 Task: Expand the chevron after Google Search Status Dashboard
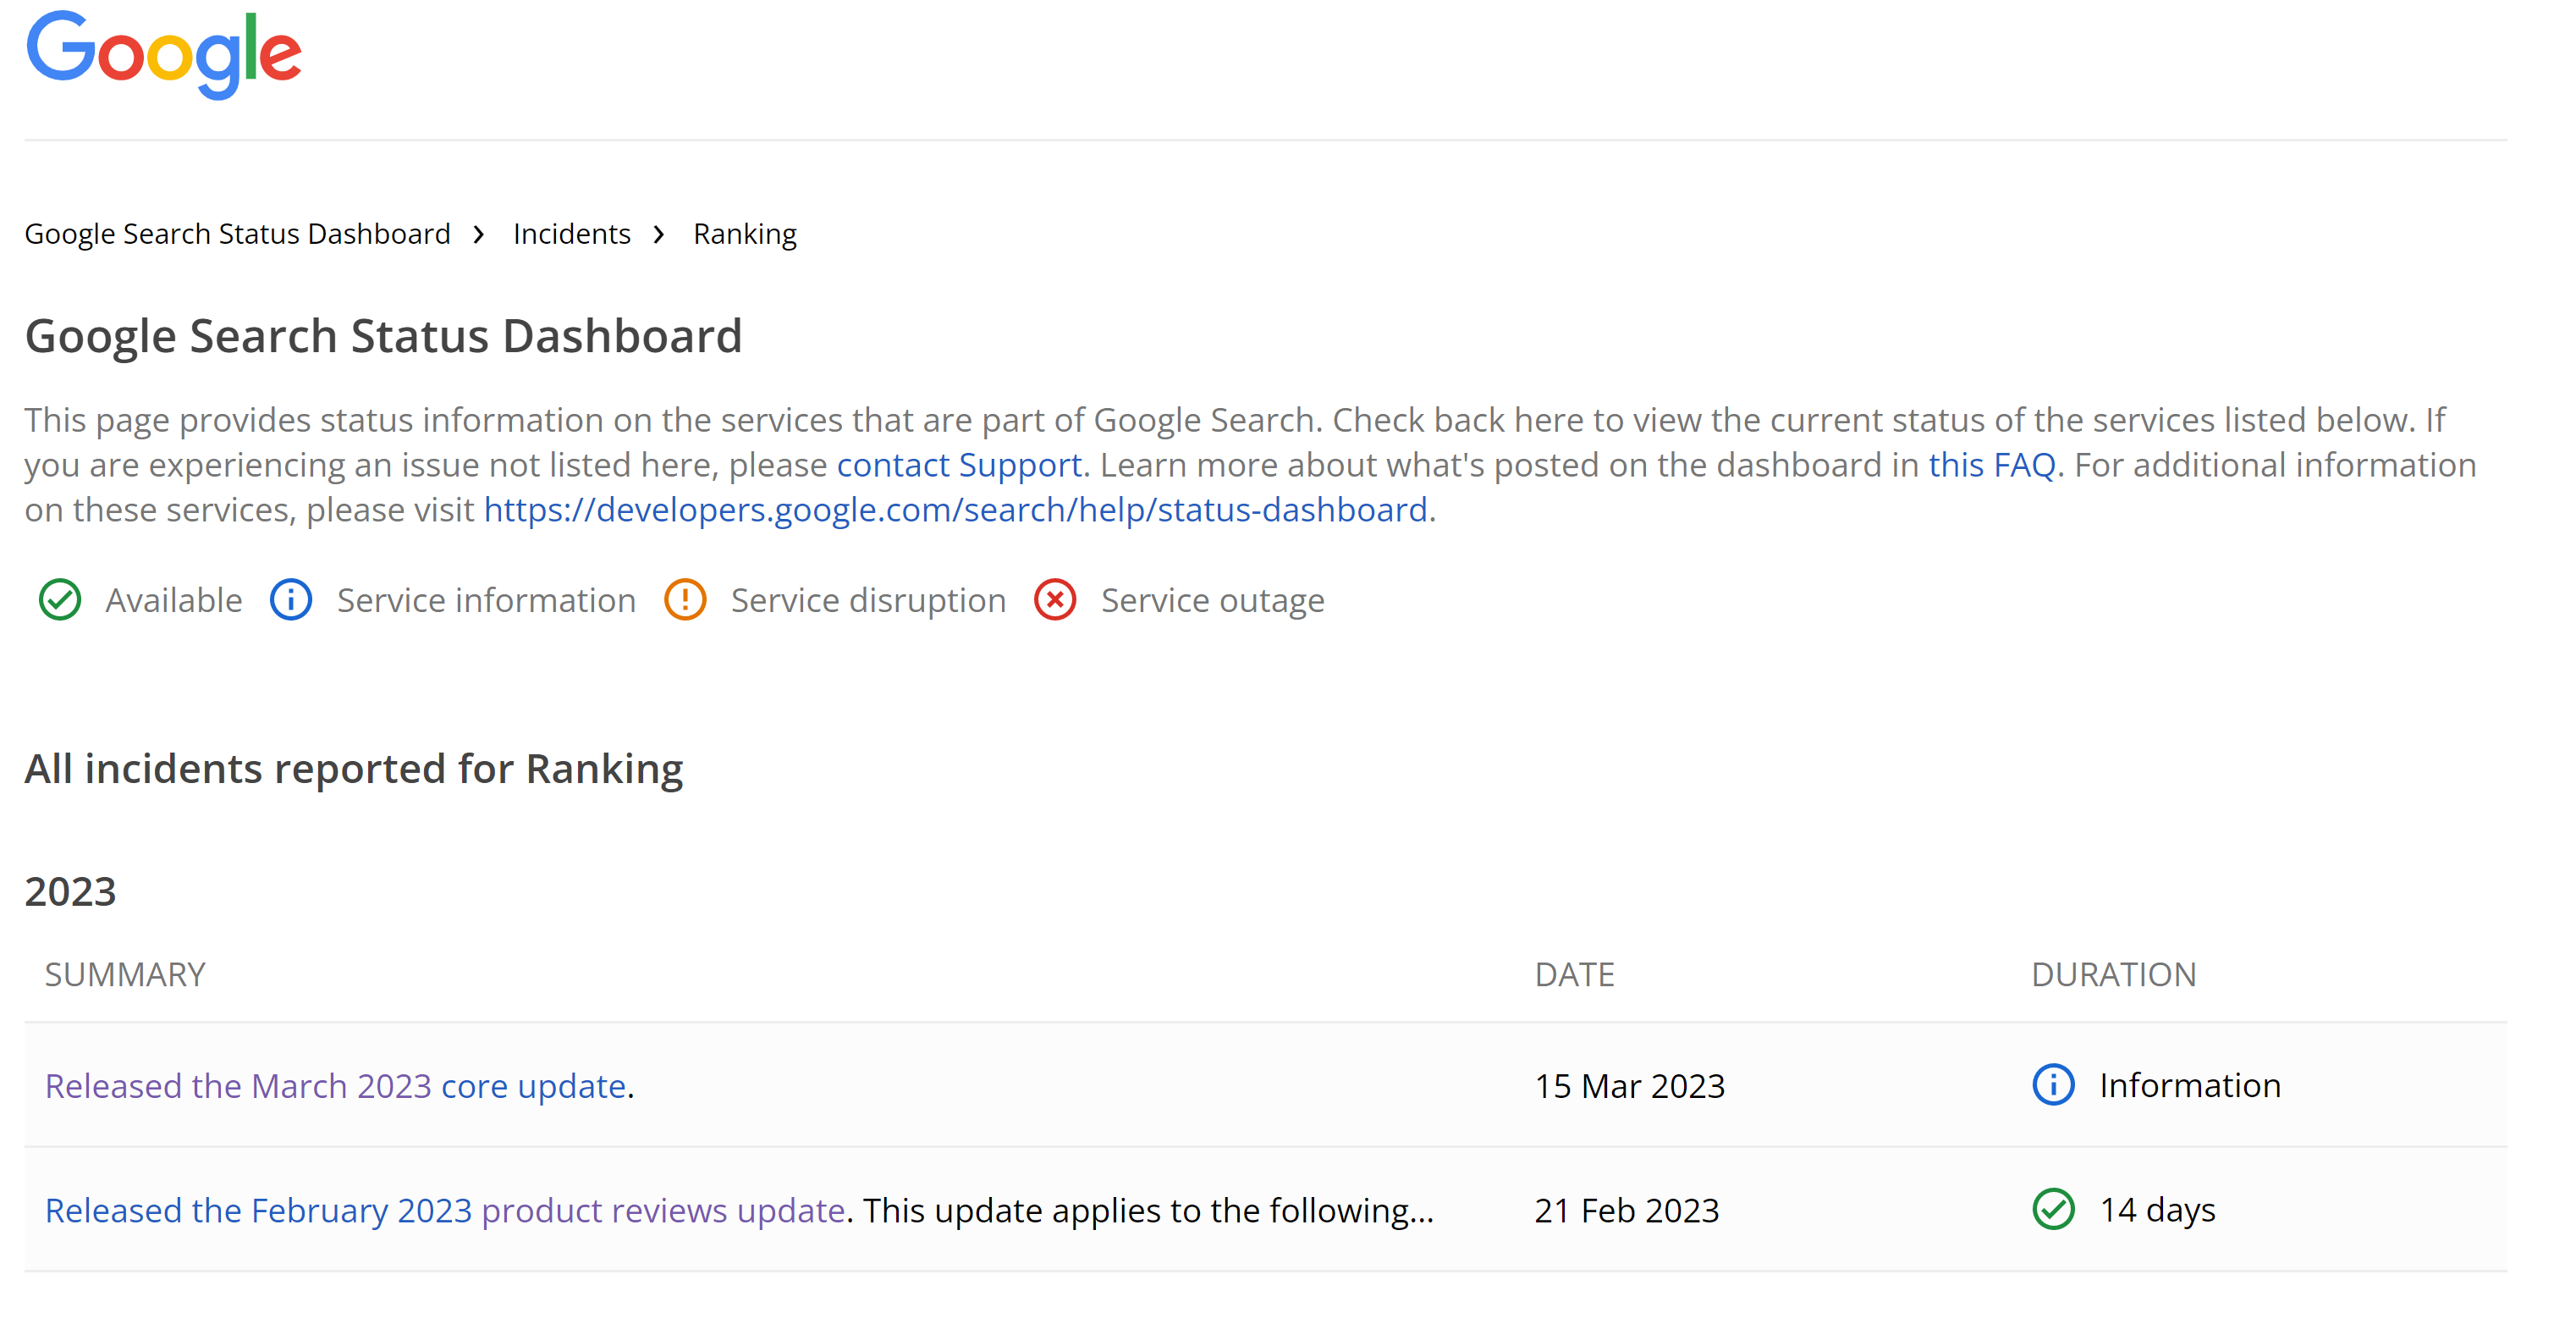pyautogui.click(x=479, y=234)
